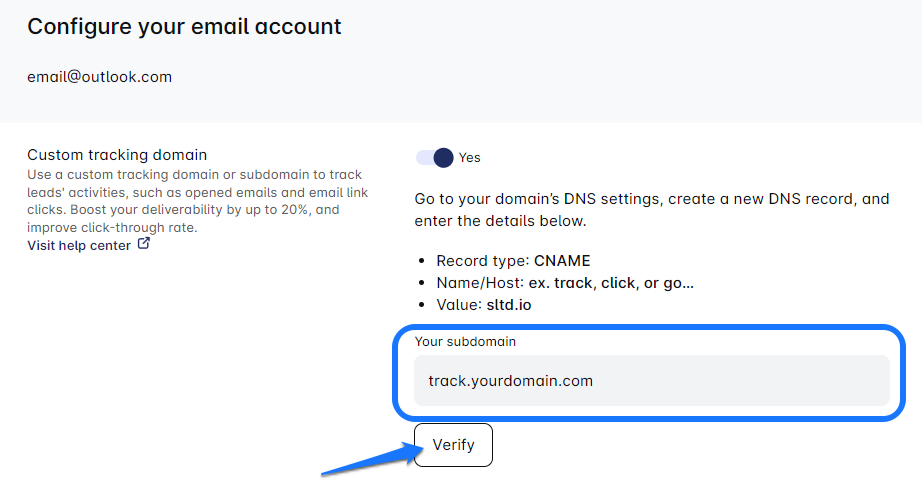The height and width of the screenshot is (485, 922).
Task: Select the email@outlook.com address text
Action: (99, 77)
